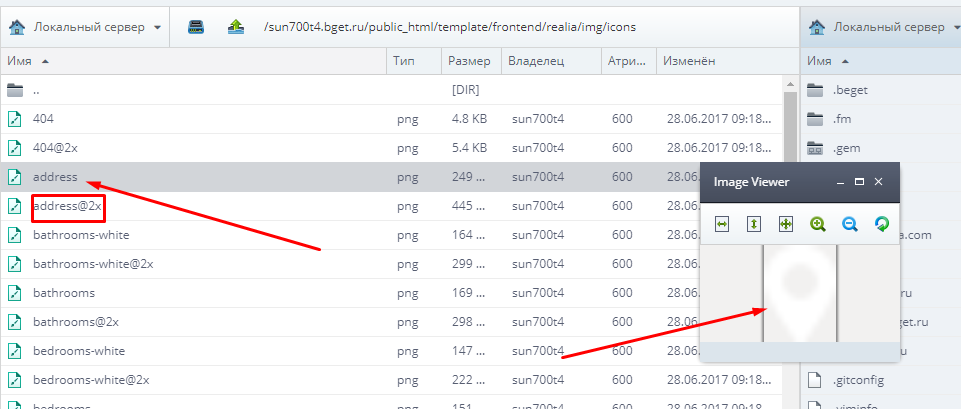Click the image file icon next to bedrooms-white@2x
Image resolution: width=961 pixels, height=409 pixels.
point(14,380)
